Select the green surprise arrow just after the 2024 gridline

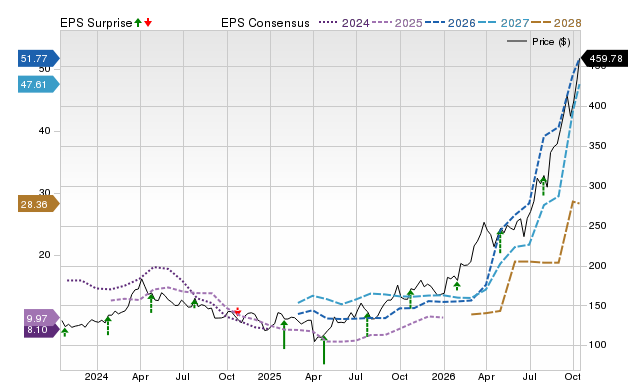(108, 326)
